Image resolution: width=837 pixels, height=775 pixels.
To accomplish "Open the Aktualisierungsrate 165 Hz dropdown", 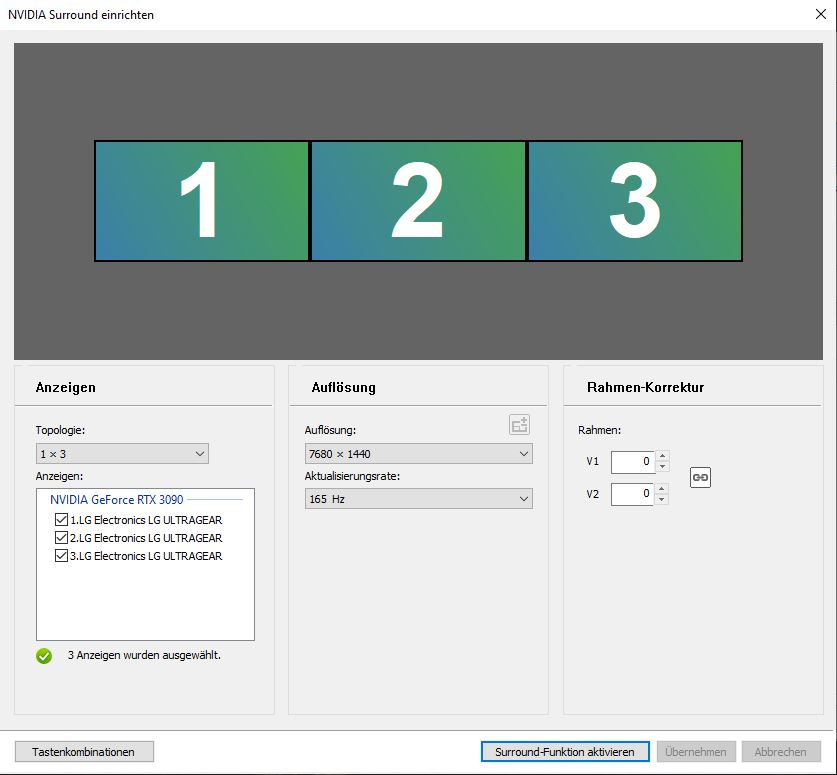I will click(418, 499).
